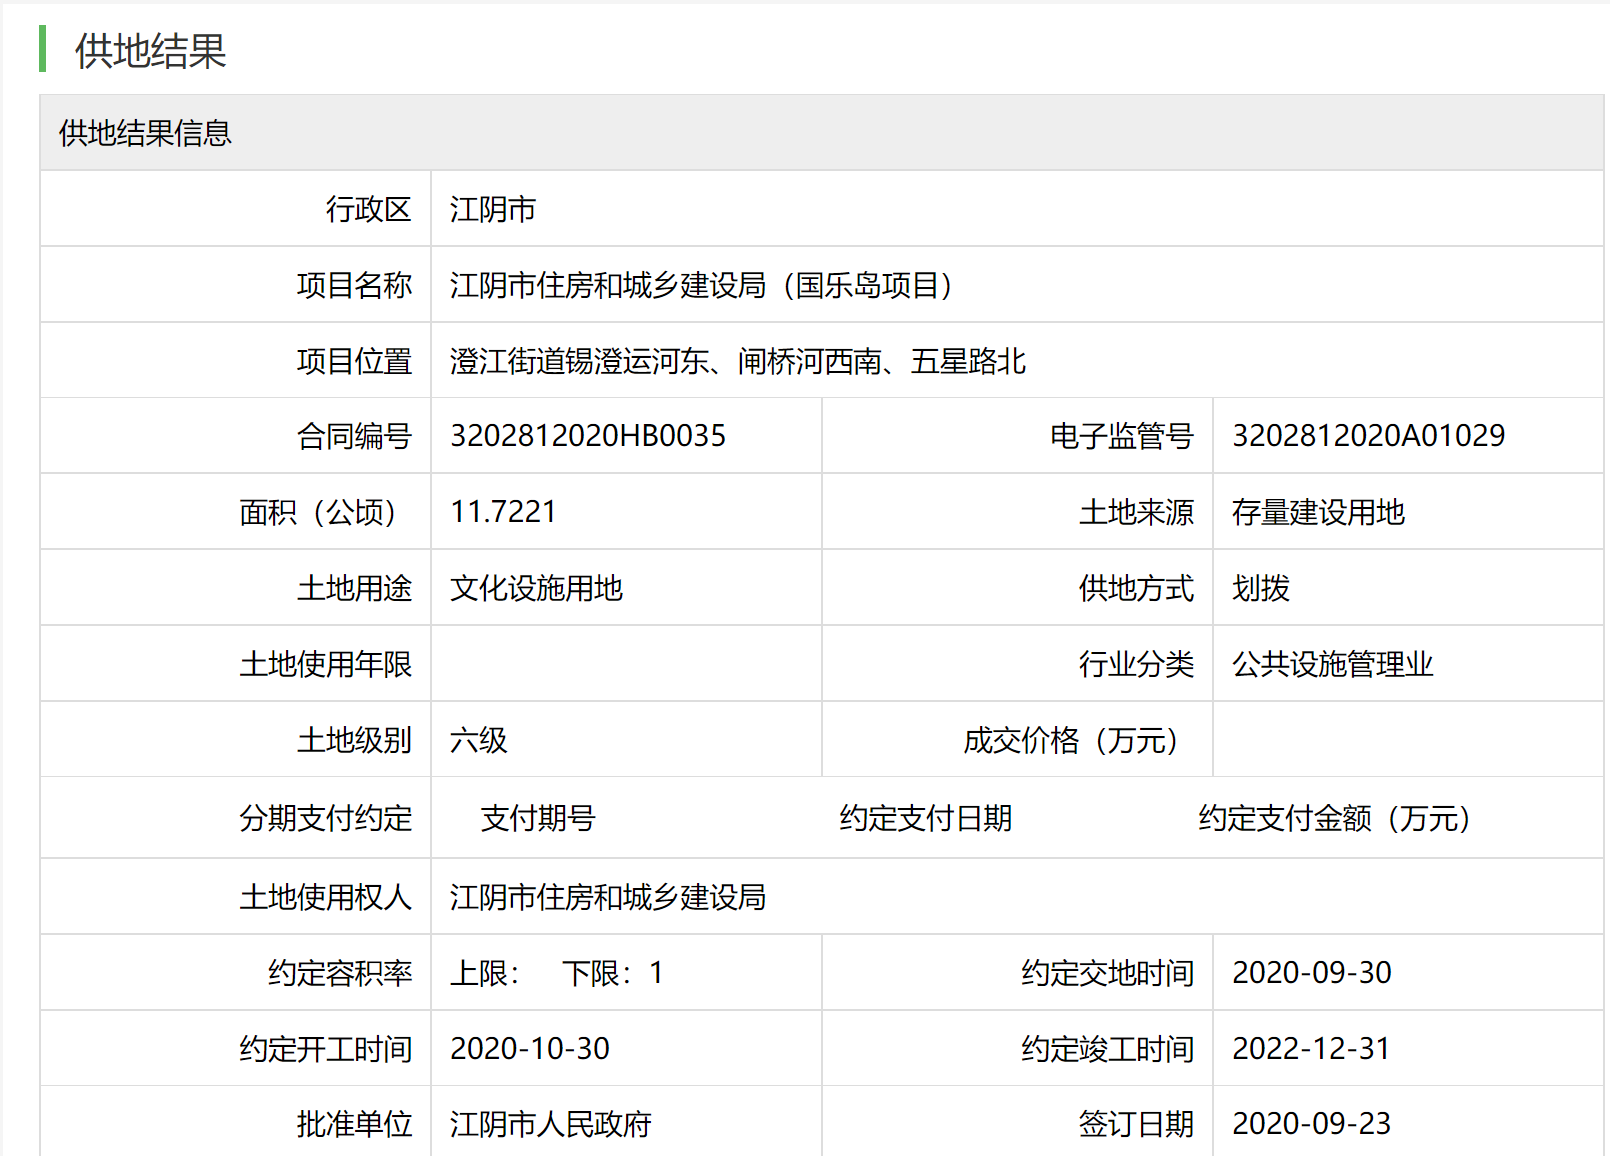Click land use value 文化设施用地
The height and width of the screenshot is (1156, 1610).
click(x=536, y=588)
